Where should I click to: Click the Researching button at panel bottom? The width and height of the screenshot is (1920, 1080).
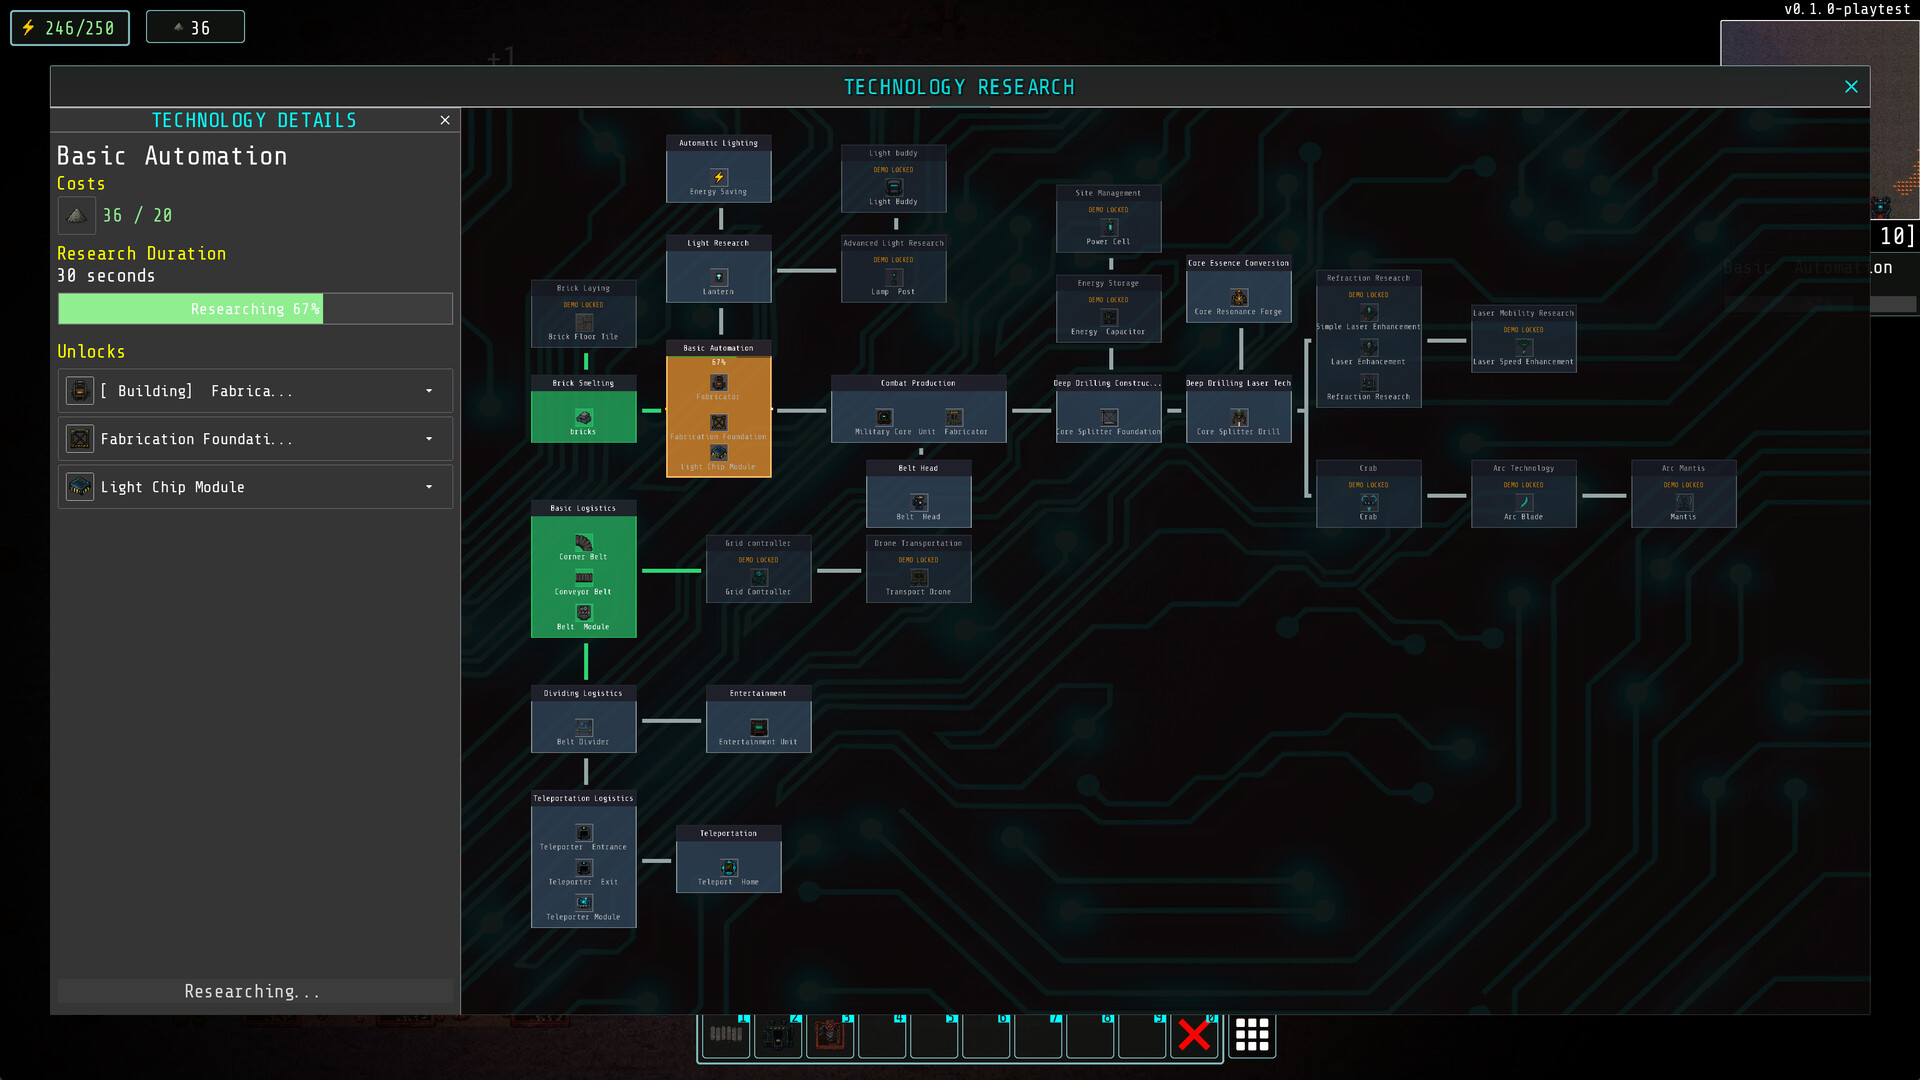click(253, 991)
